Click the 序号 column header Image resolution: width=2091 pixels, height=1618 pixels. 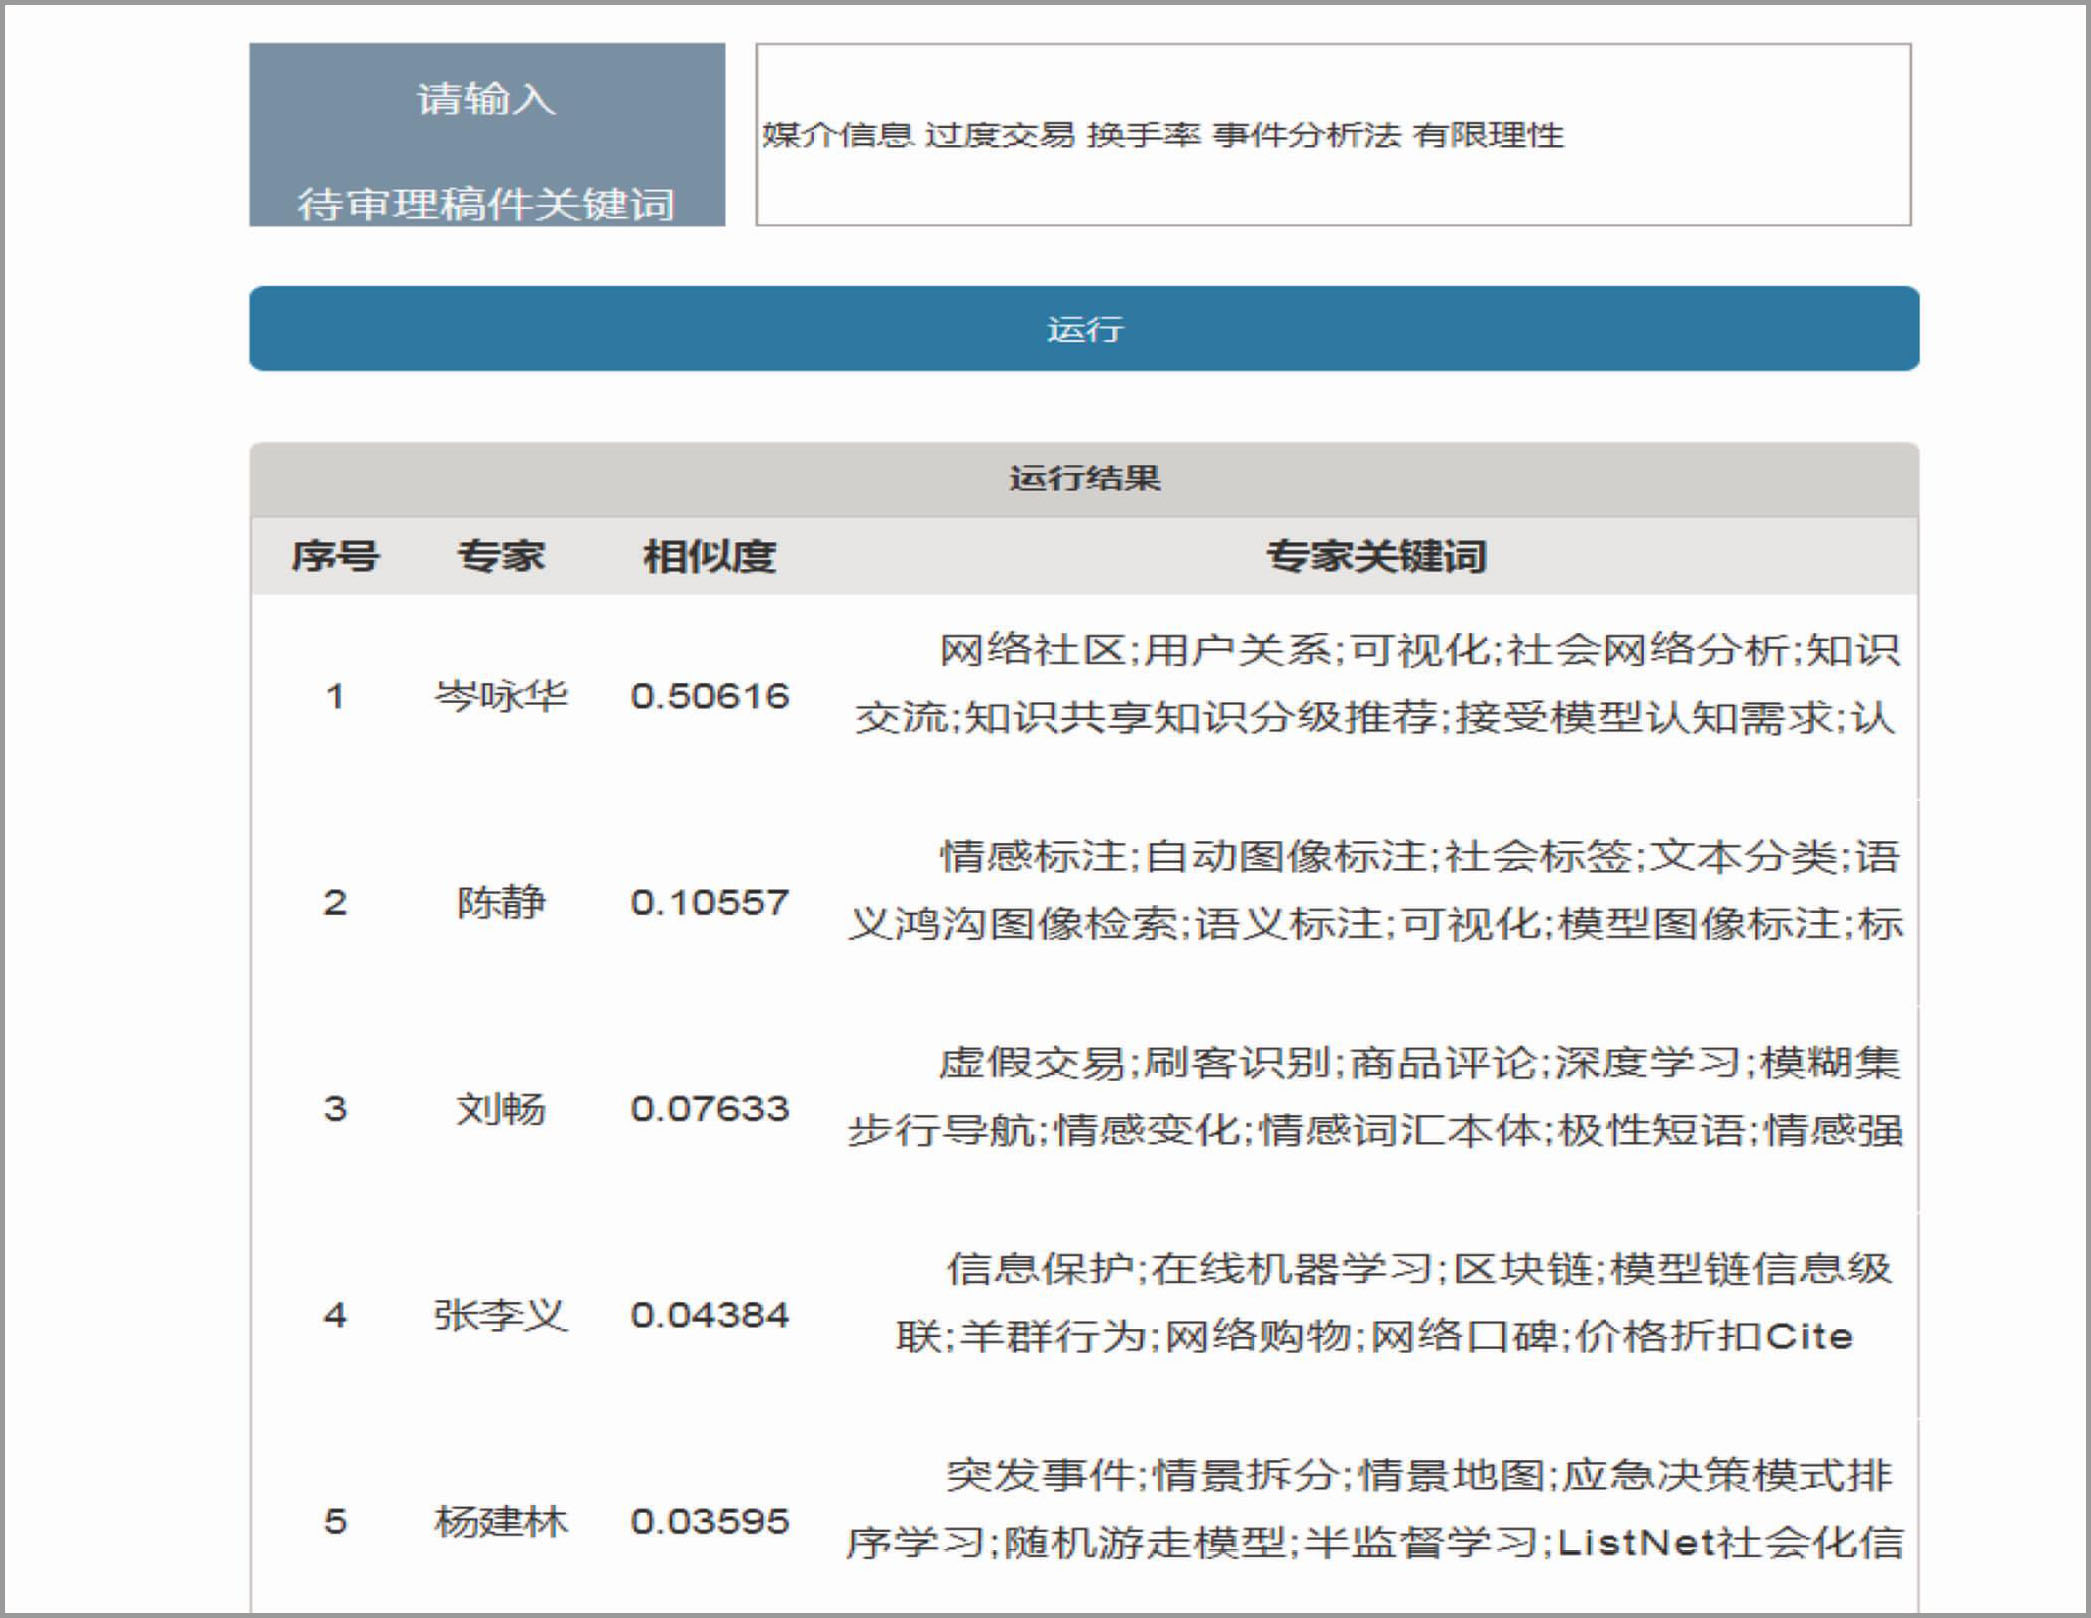335,556
